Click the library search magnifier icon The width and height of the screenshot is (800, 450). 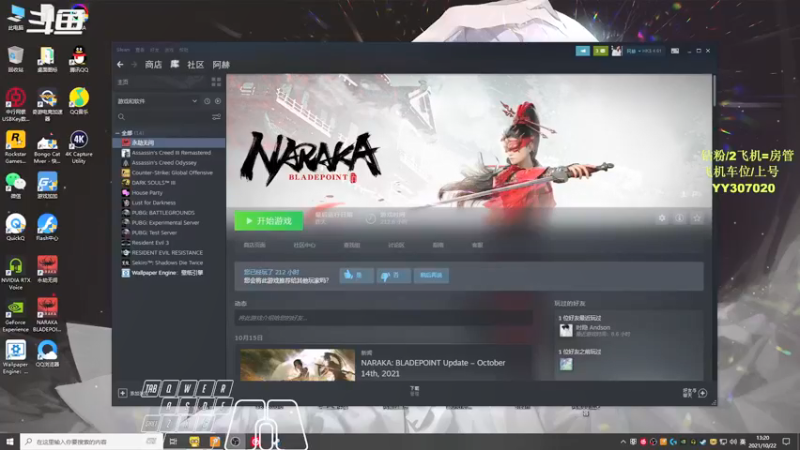point(121,117)
